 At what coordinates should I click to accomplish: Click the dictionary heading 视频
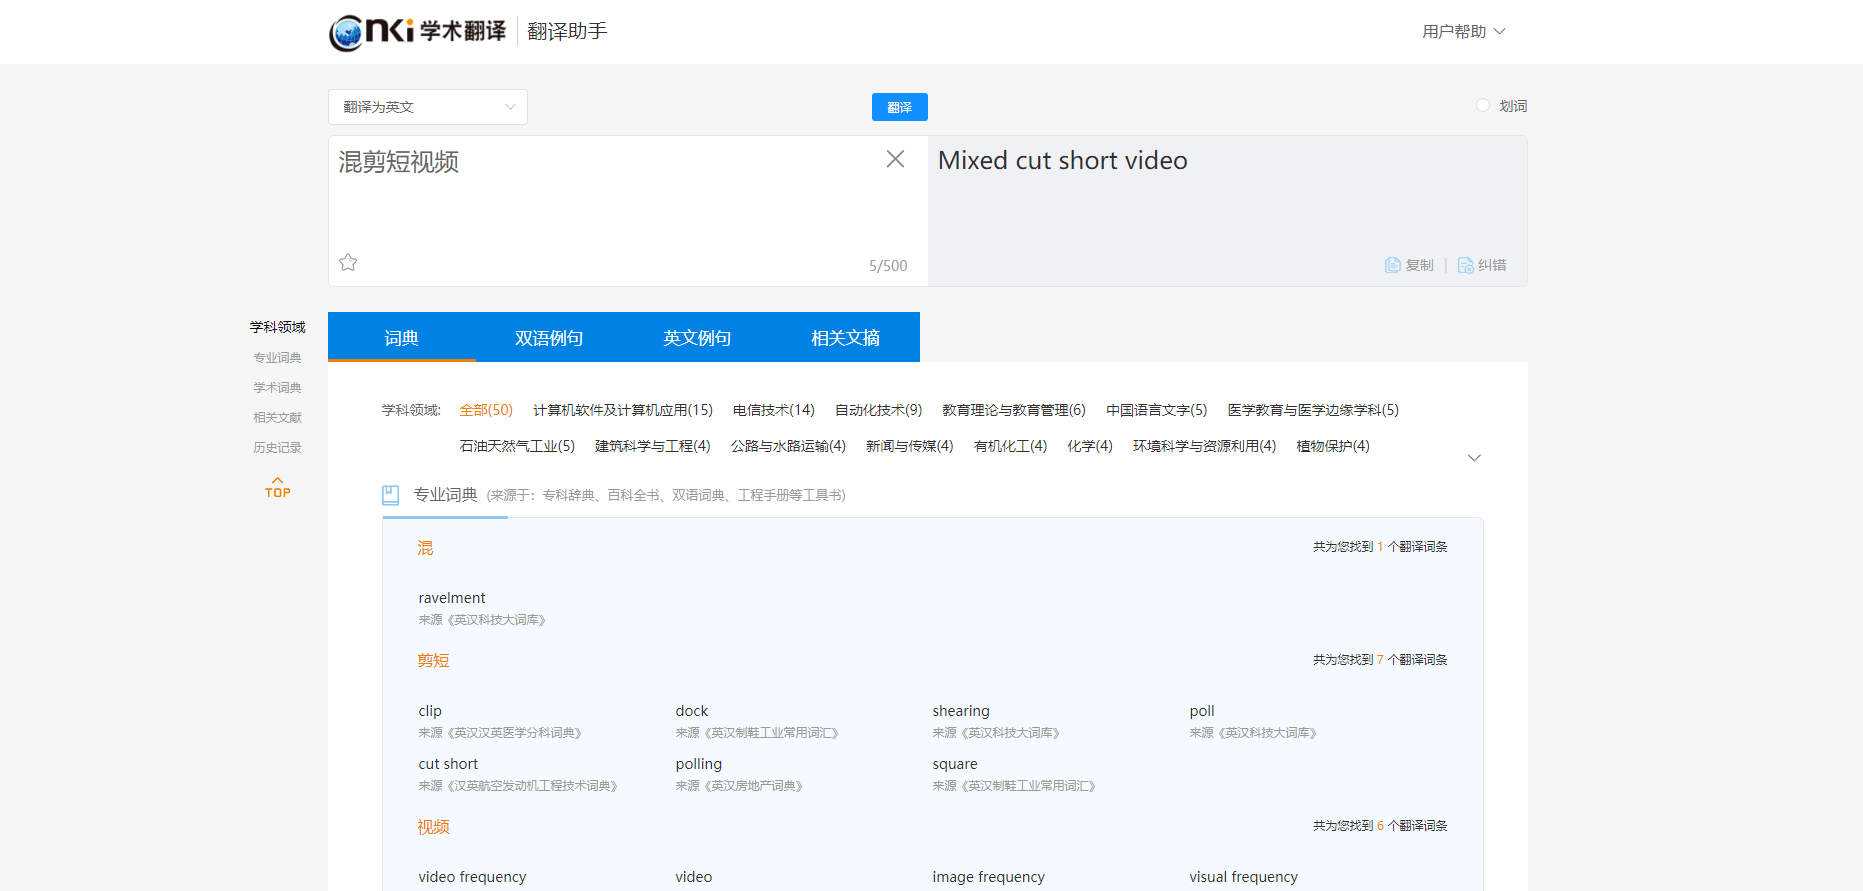(x=433, y=827)
